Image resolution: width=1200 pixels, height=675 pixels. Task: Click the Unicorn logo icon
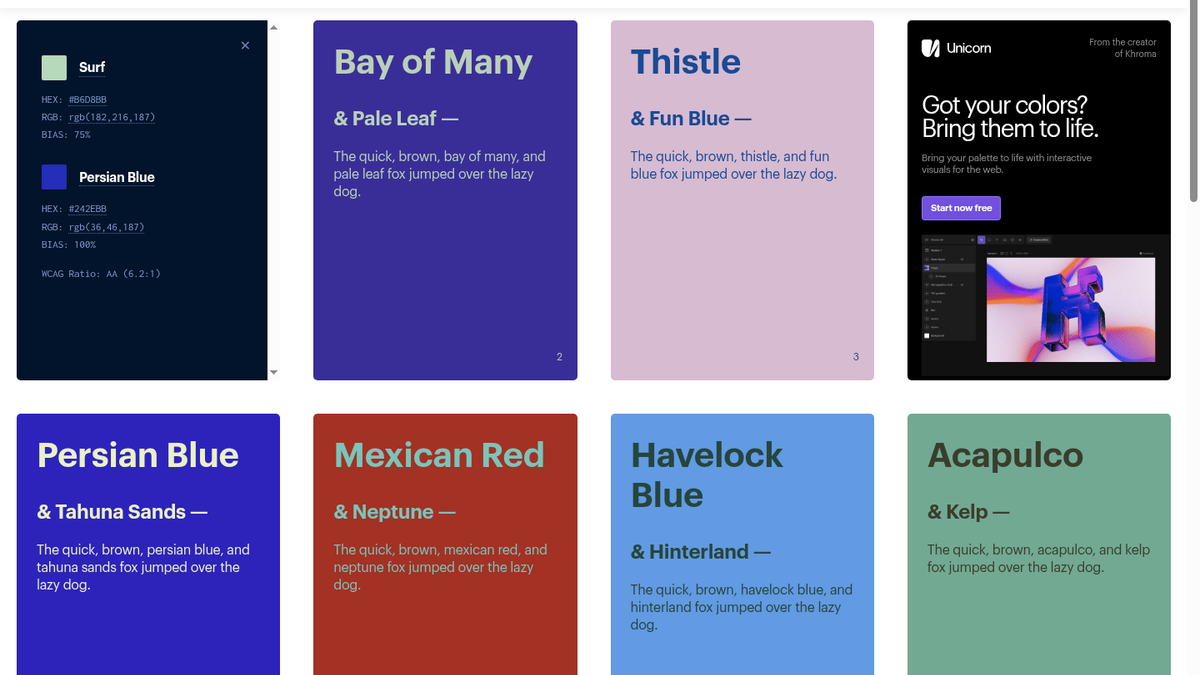click(930, 48)
